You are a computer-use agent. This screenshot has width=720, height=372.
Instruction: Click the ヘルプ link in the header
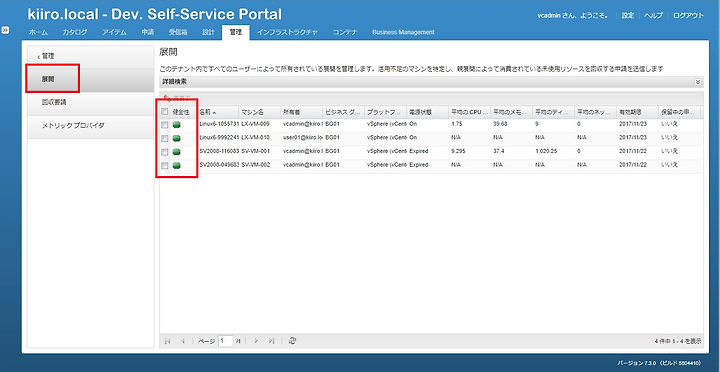click(654, 15)
